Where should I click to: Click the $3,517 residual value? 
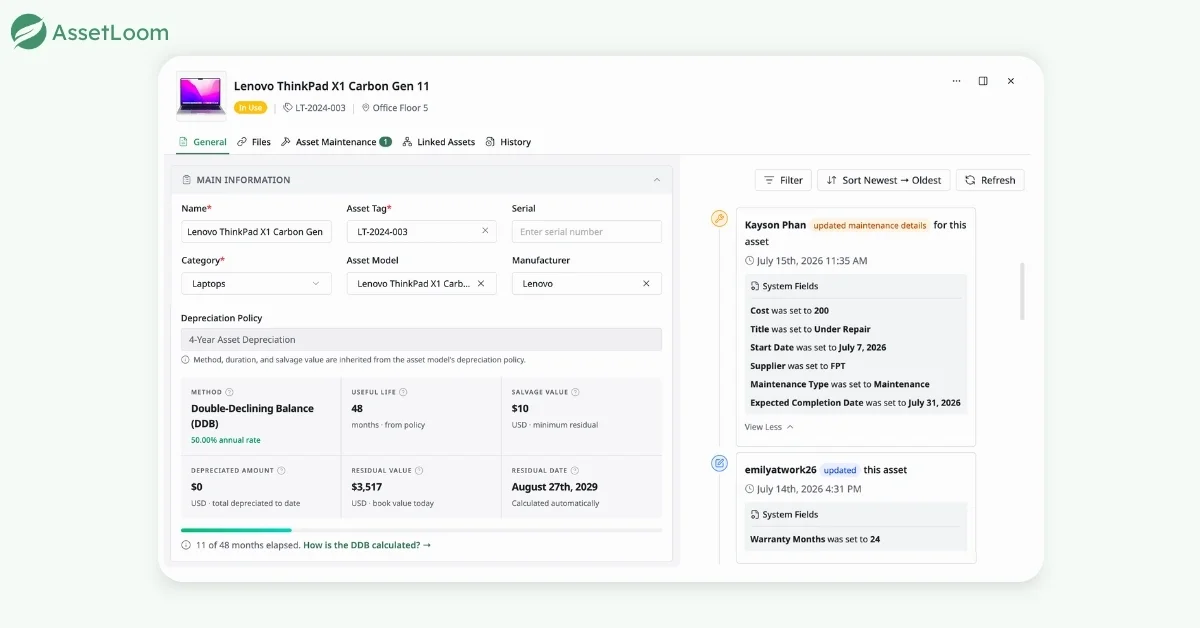368,487
